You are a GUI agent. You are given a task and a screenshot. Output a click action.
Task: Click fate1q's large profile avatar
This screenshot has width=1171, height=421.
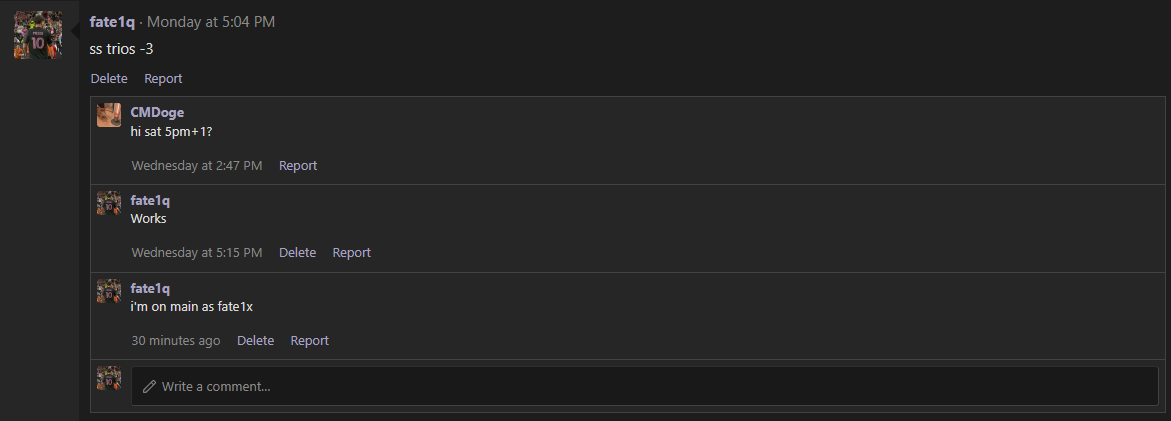pyautogui.click(x=38, y=35)
